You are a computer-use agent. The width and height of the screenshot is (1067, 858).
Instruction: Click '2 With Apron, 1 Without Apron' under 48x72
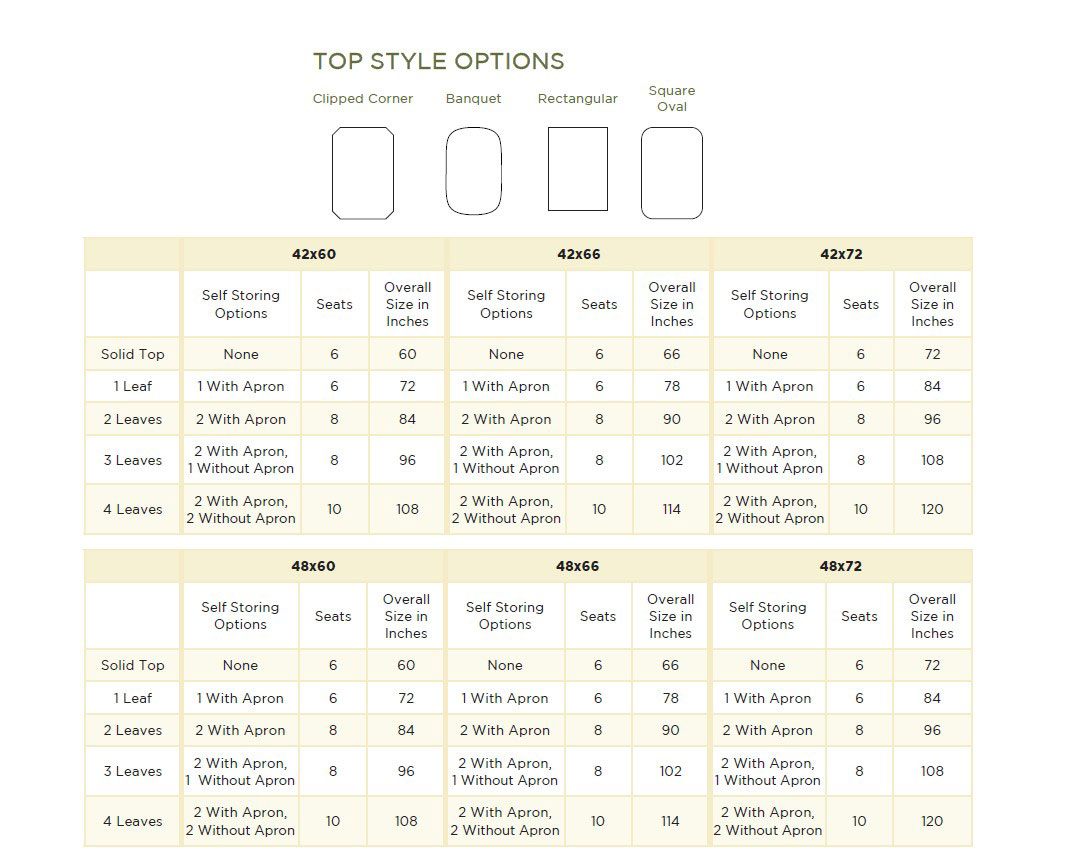tap(768, 772)
